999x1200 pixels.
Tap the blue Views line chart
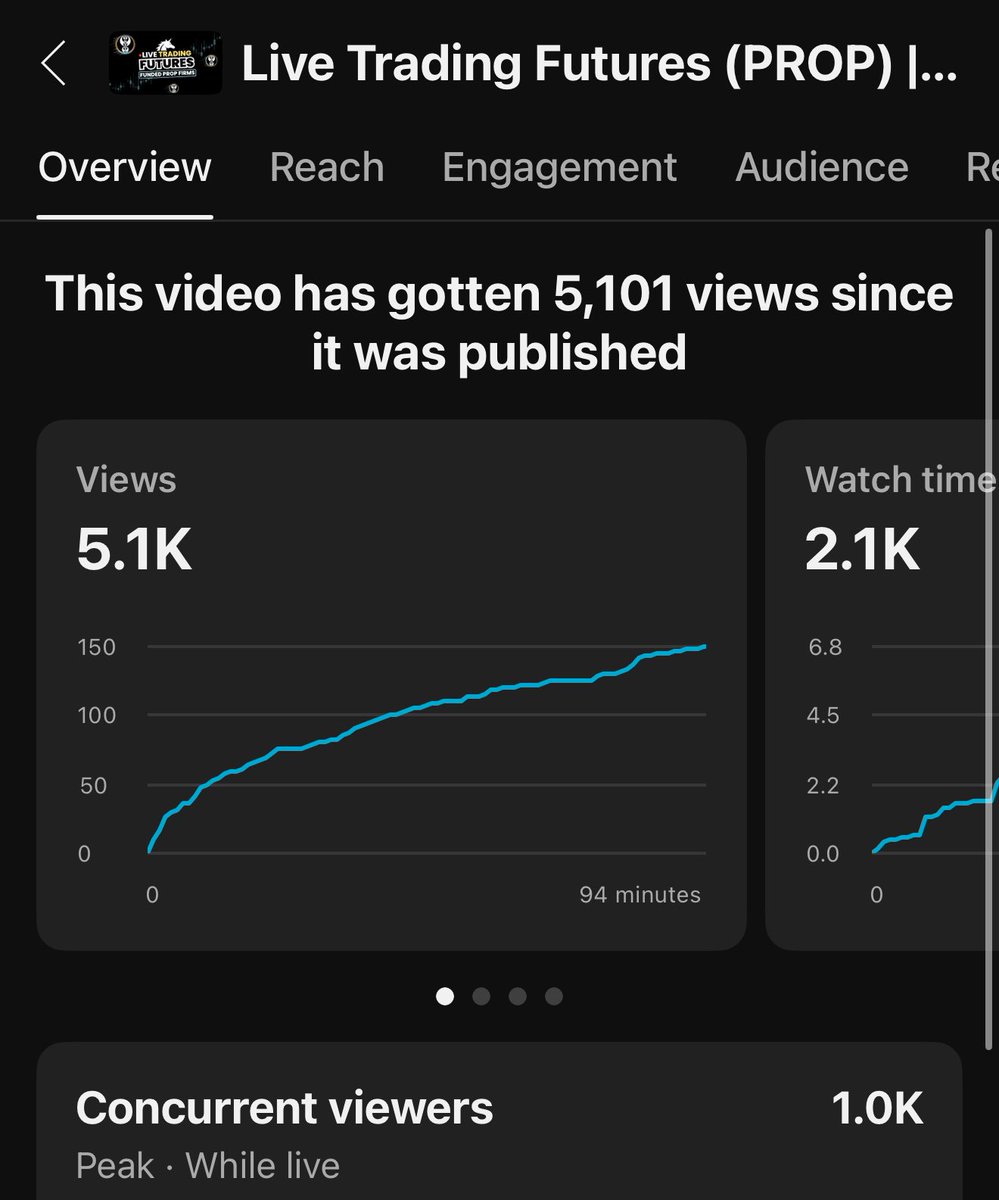point(427,750)
